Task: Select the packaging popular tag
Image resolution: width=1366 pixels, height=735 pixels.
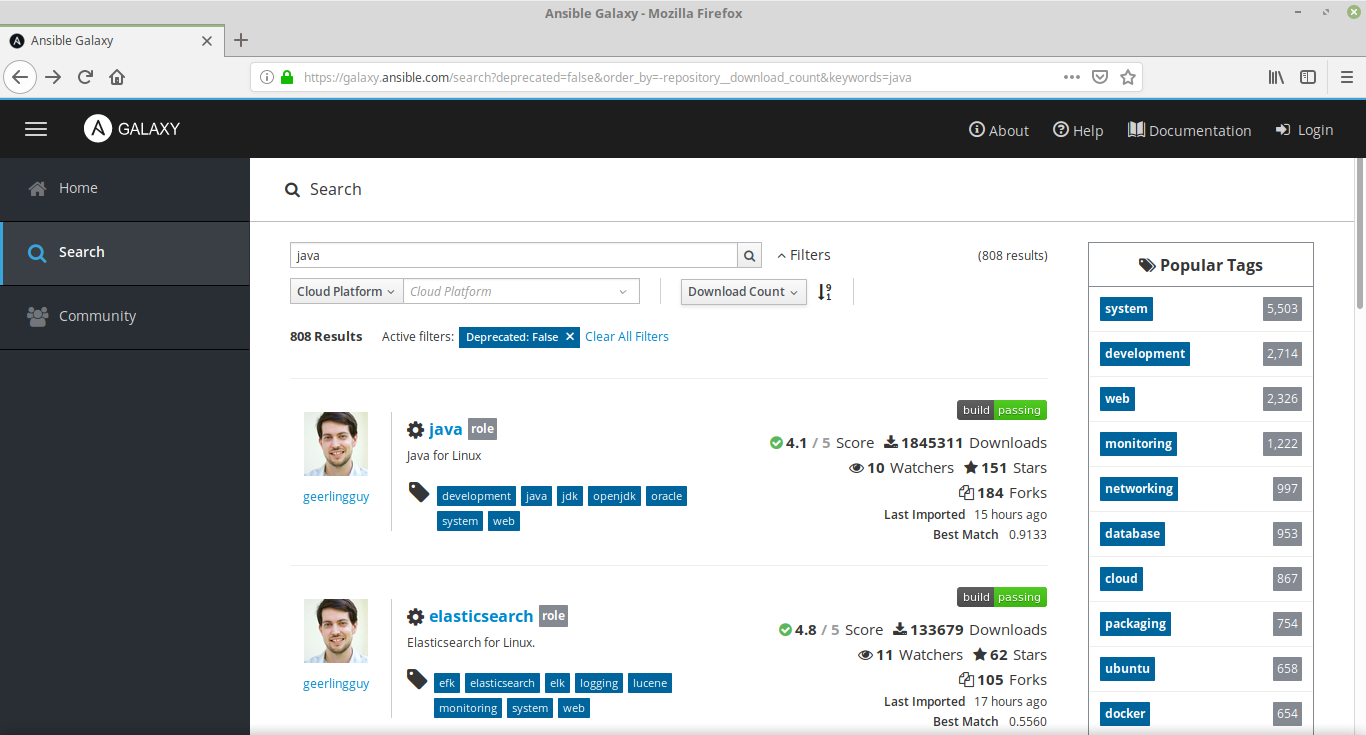Action: tap(1135, 624)
